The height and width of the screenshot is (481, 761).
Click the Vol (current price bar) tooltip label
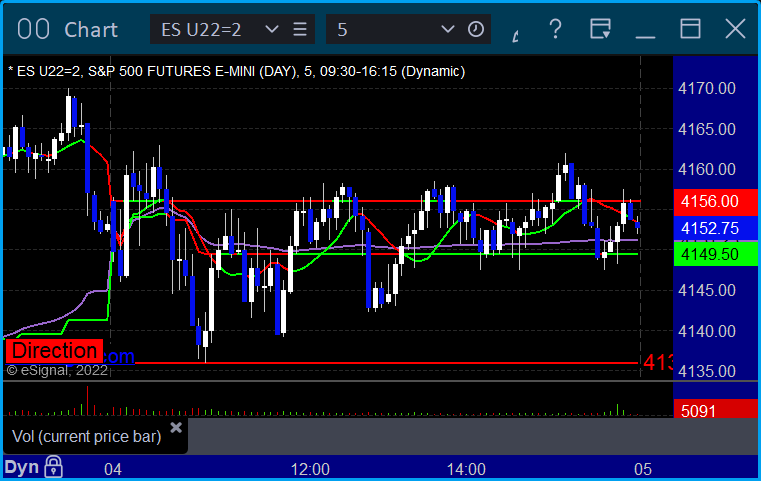86,436
